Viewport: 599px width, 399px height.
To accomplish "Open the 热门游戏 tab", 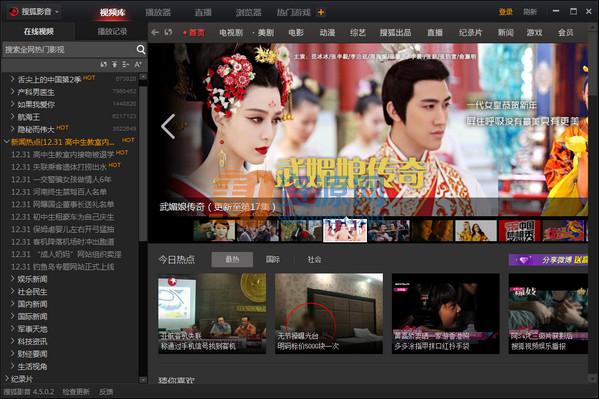I will 293,12.
